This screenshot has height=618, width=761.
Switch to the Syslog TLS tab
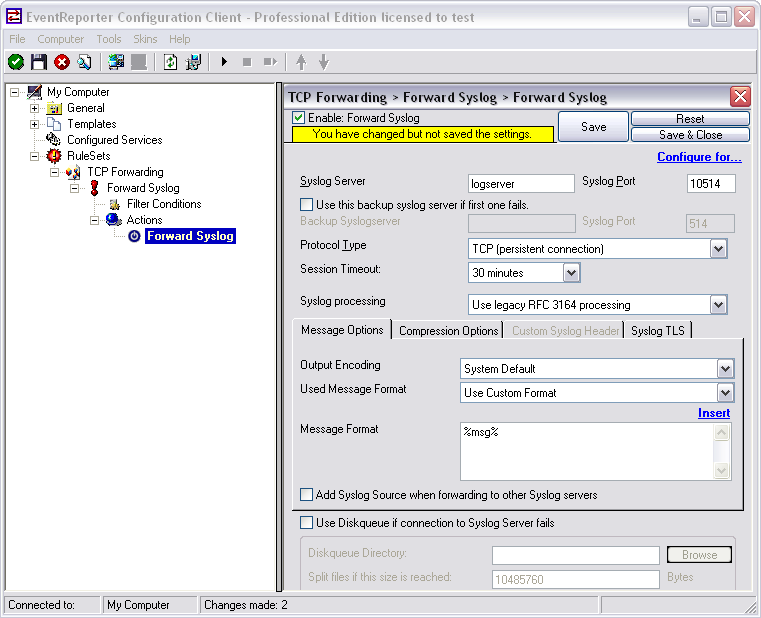[x=658, y=331]
